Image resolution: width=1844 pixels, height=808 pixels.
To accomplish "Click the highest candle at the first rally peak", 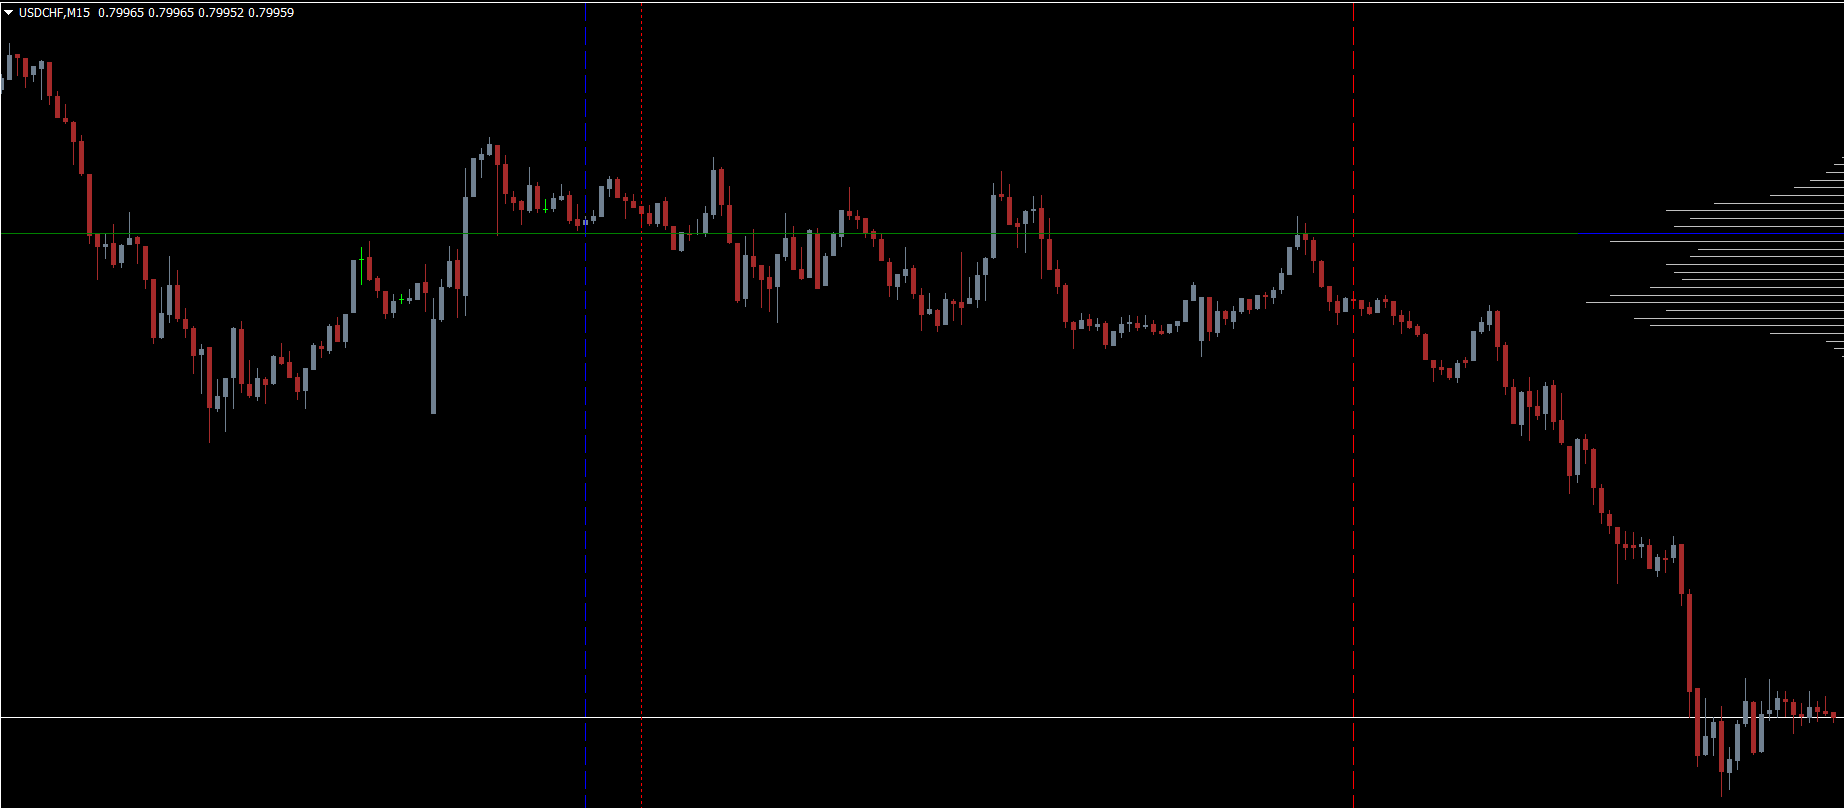I will (489, 149).
